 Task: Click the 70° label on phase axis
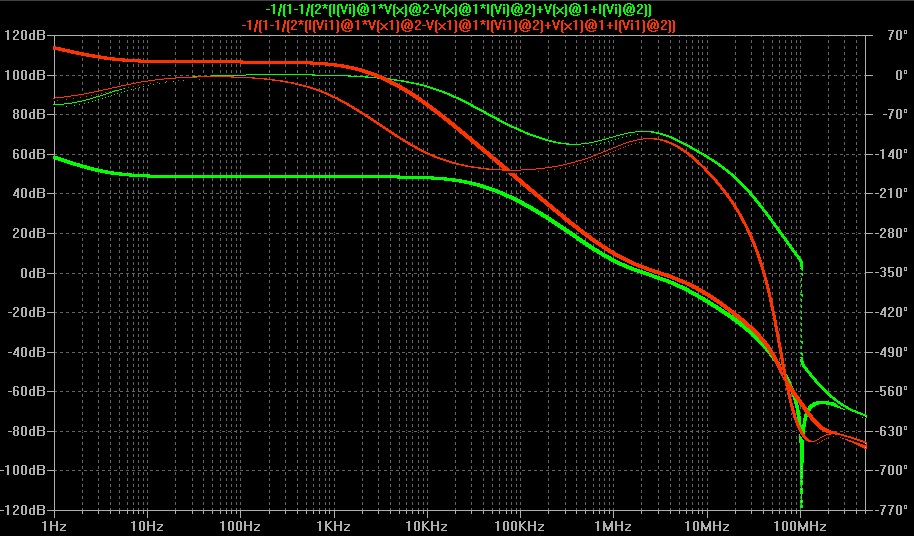(x=889, y=36)
